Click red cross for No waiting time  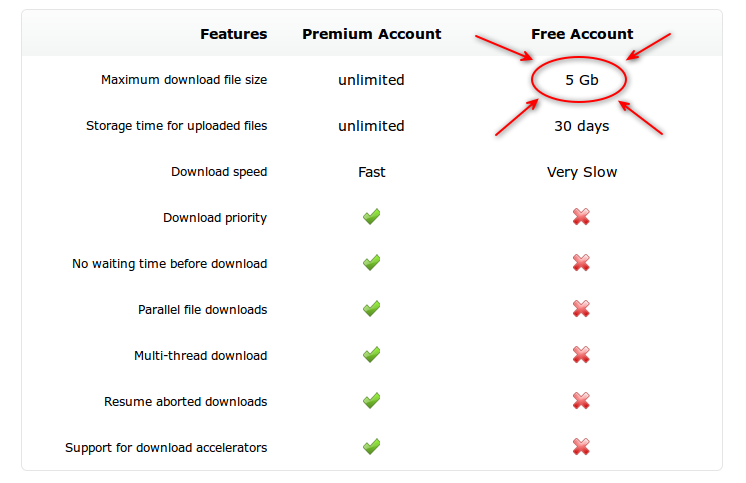[x=581, y=263]
